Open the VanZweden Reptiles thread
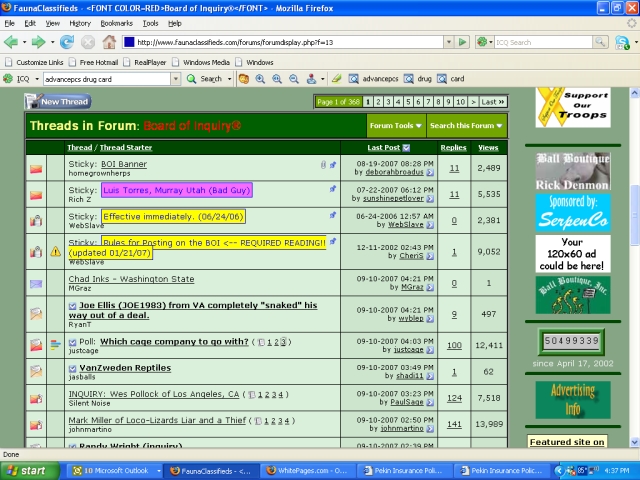Image resolution: width=640 pixels, height=480 pixels. (125, 368)
